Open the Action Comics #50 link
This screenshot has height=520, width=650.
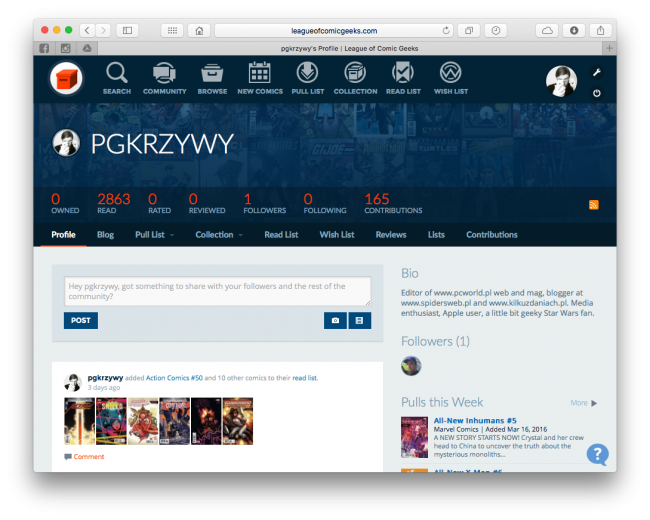(x=174, y=378)
